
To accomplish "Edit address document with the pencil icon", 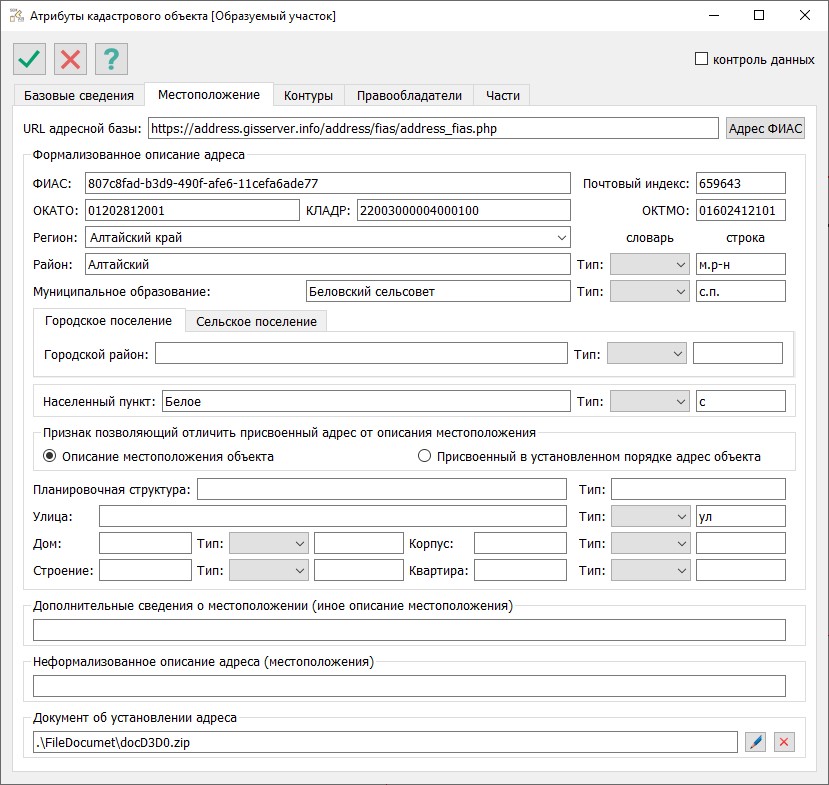I will coord(756,742).
